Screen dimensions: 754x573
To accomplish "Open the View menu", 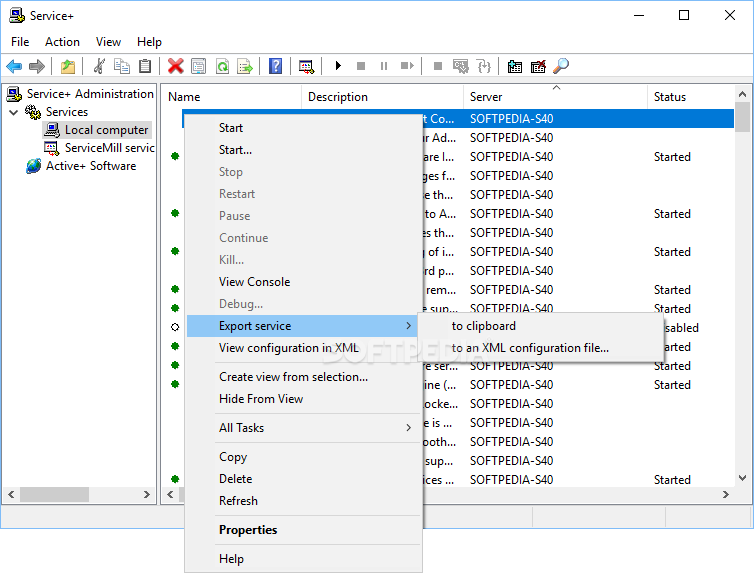I will (x=108, y=42).
